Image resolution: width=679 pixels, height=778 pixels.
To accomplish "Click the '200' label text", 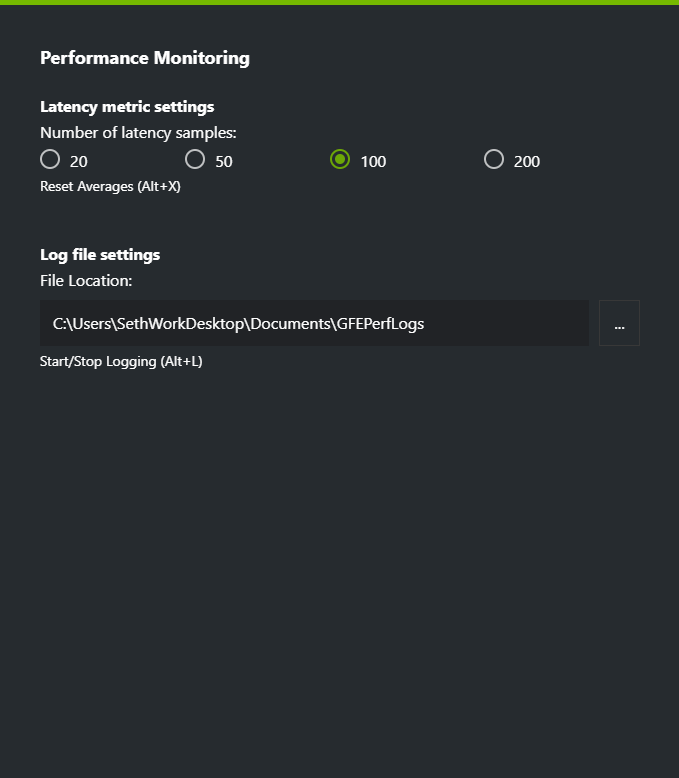I will 527,161.
